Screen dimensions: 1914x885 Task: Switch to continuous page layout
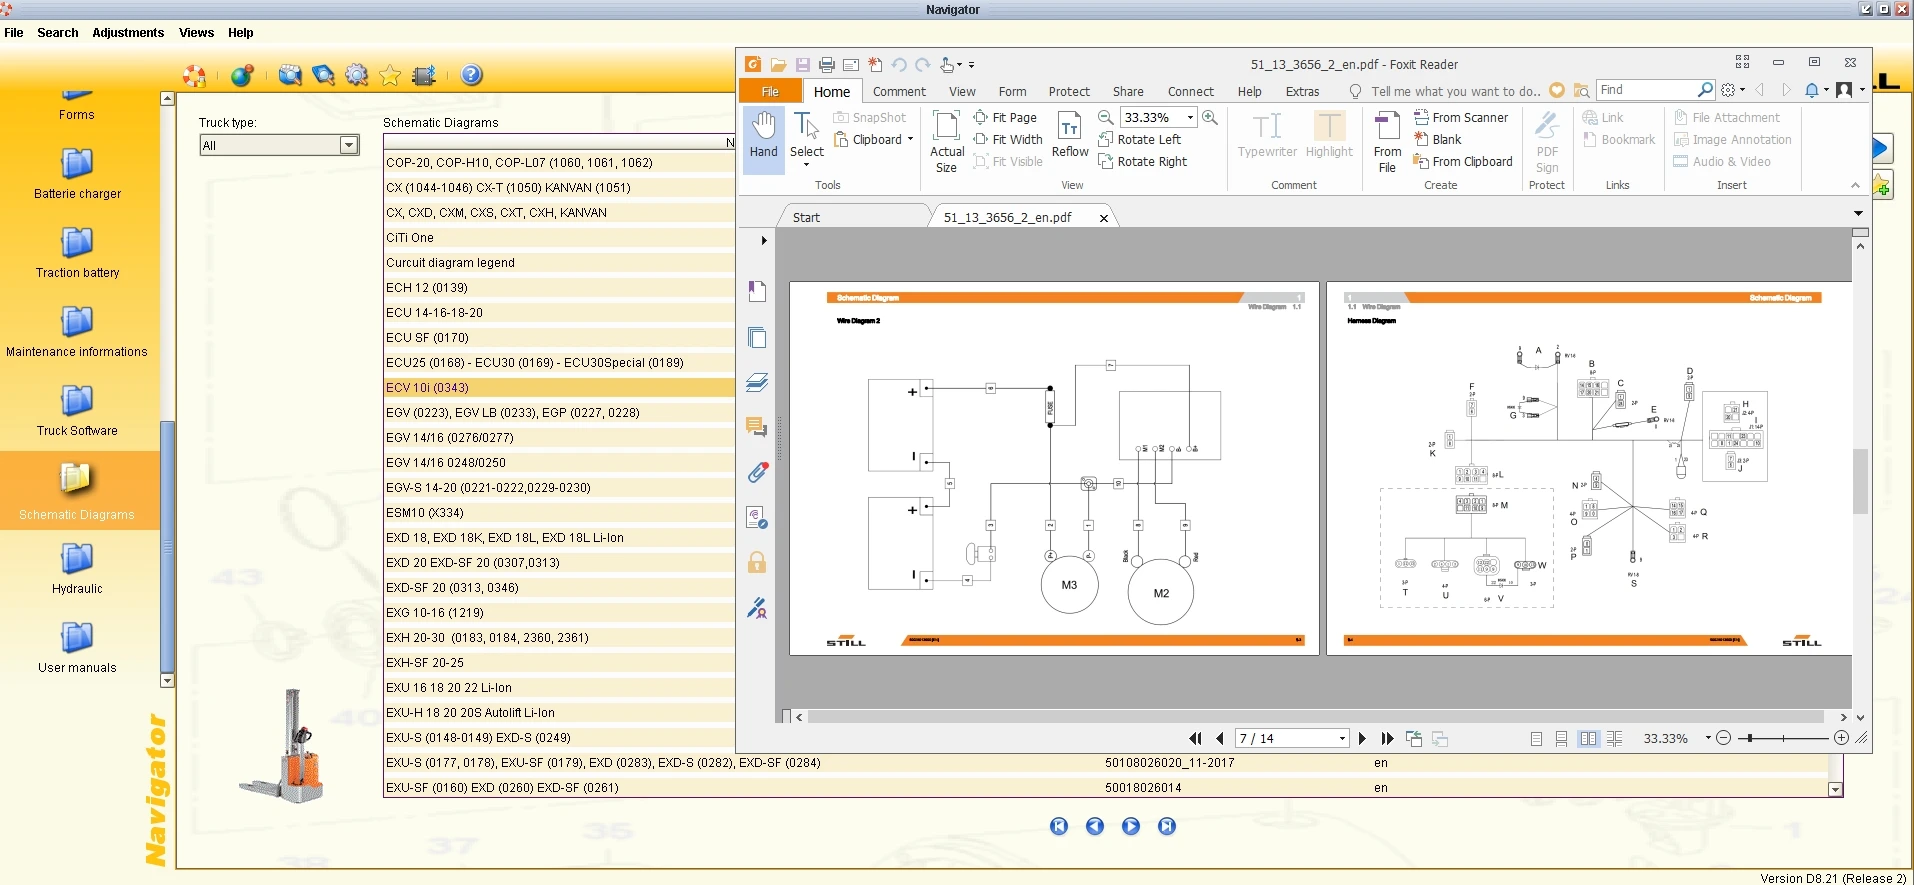point(1561,739)
